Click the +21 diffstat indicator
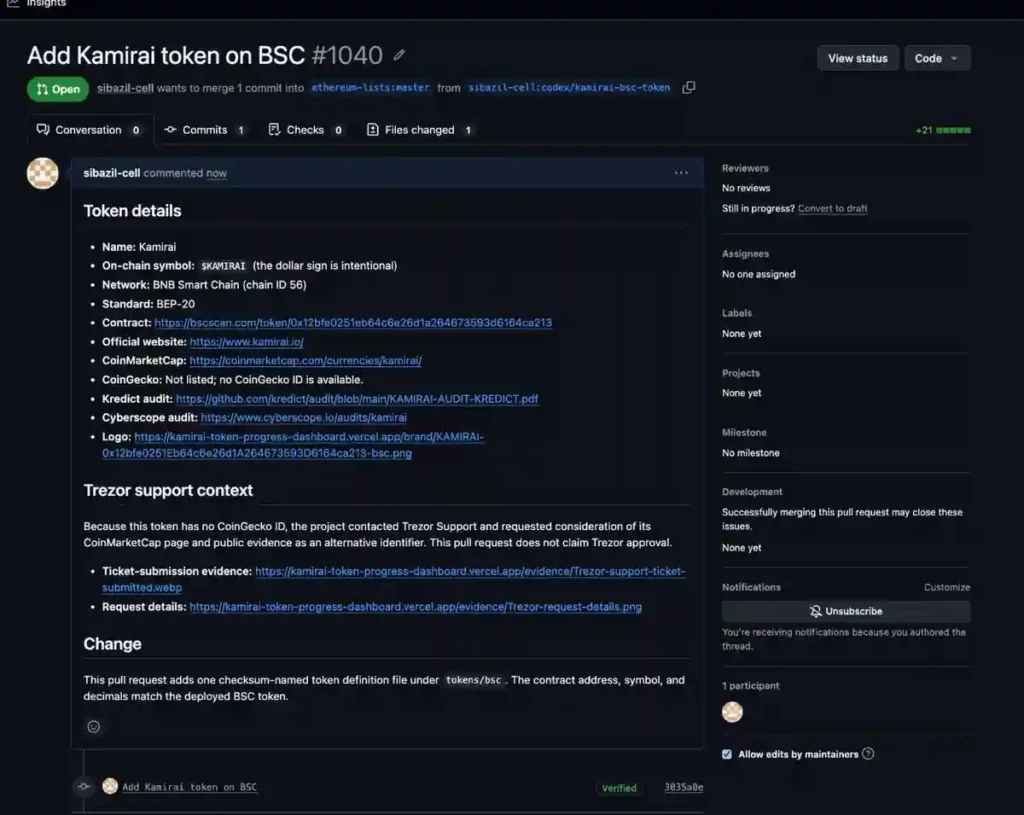The image size is (1024, 815). pyautogui.click(x=942, y=131)
